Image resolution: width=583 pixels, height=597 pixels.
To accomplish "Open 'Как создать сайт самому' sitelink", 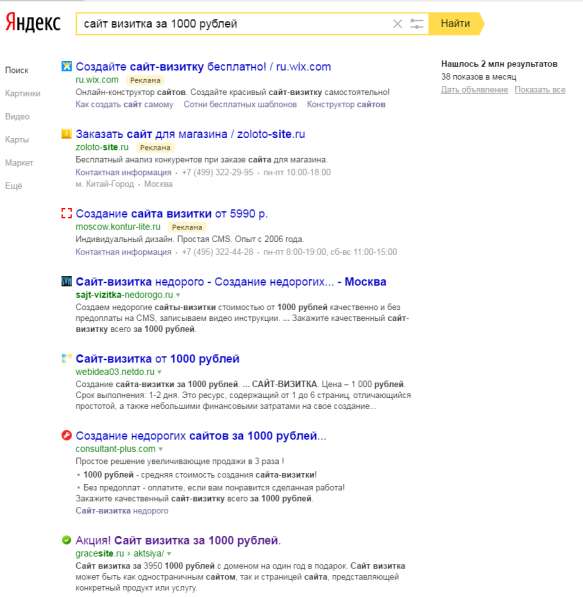I will tap(124, 104).
